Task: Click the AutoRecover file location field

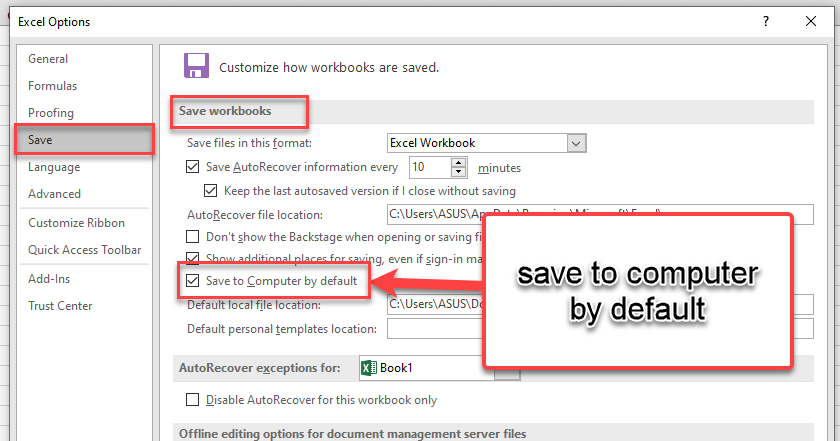Action: coord(600,214)
